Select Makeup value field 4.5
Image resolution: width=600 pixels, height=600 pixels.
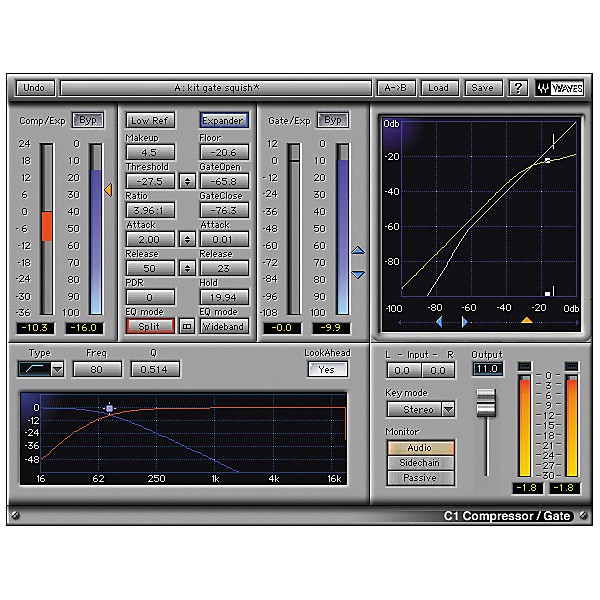pos(150,152)
